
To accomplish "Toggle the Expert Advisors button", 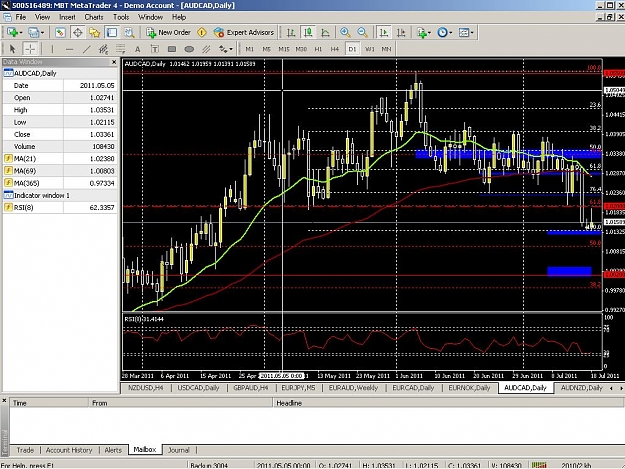I will coord(244,33).
